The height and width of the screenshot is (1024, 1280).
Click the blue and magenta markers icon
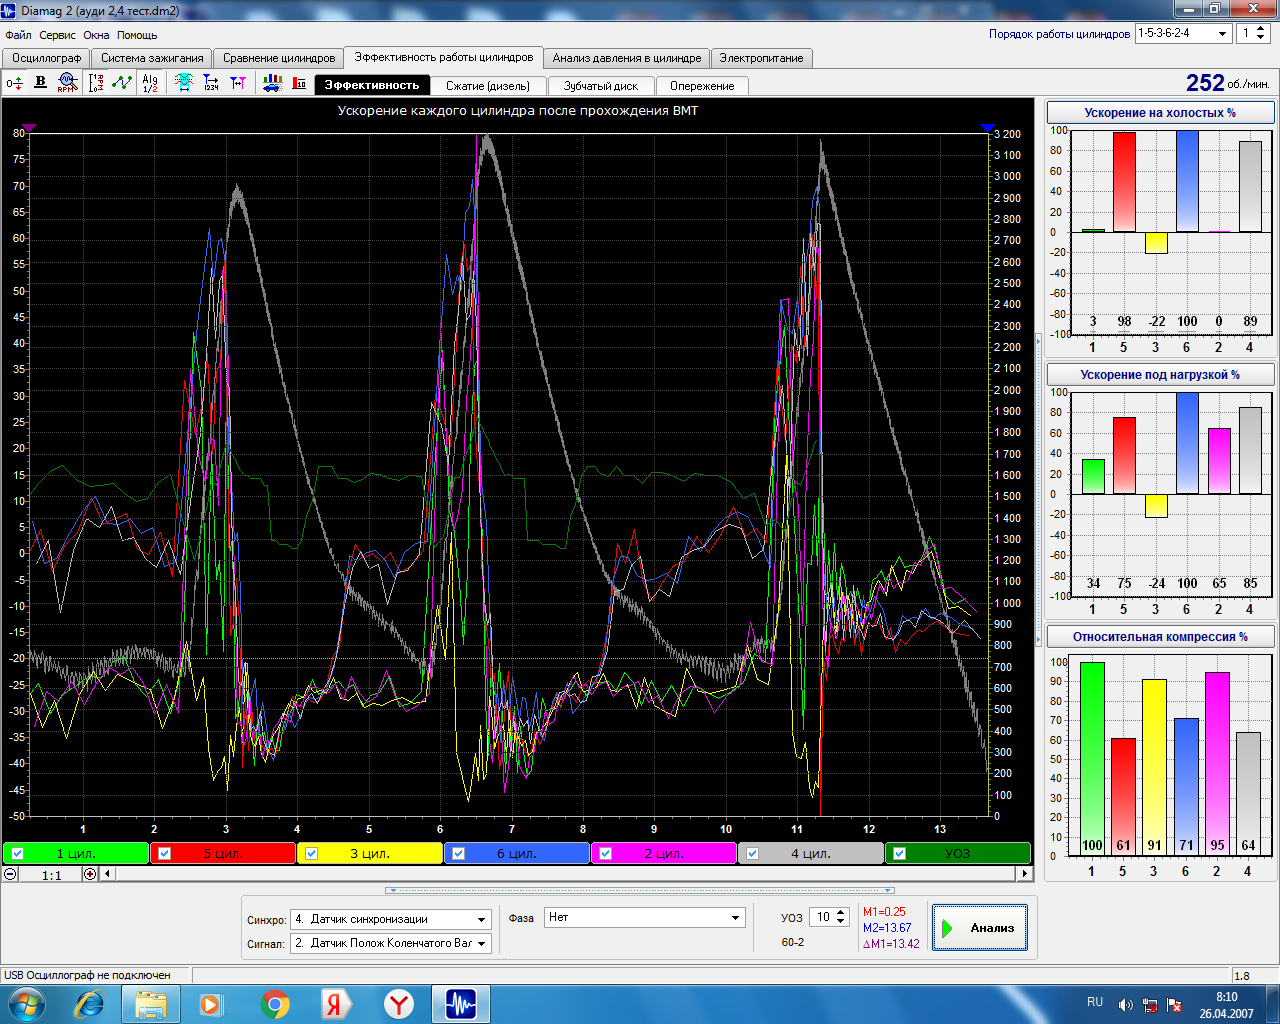tap(238, 83)
